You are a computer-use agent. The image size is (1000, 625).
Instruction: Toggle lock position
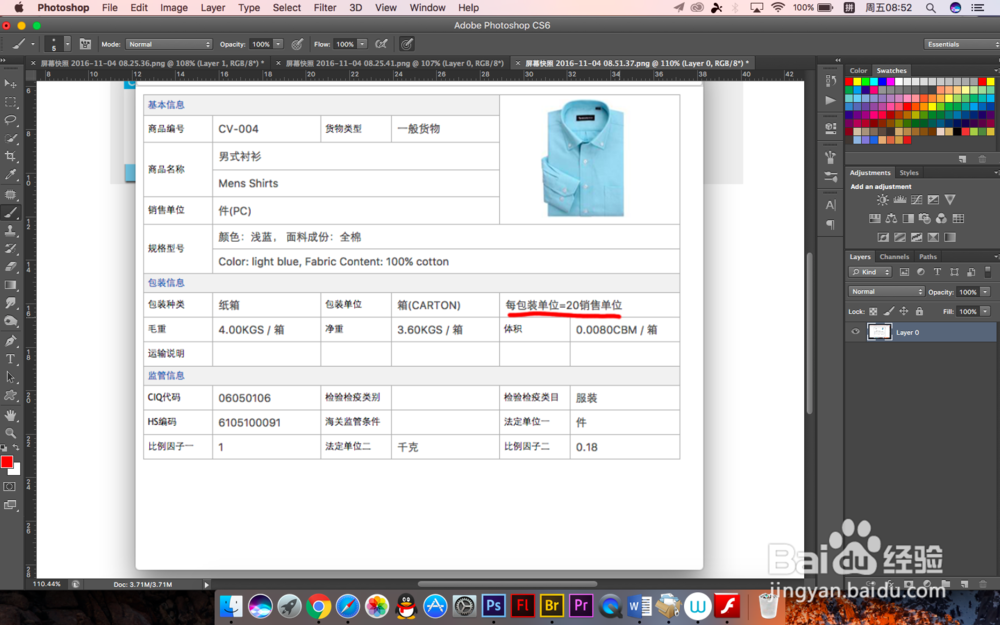[904, 311]
